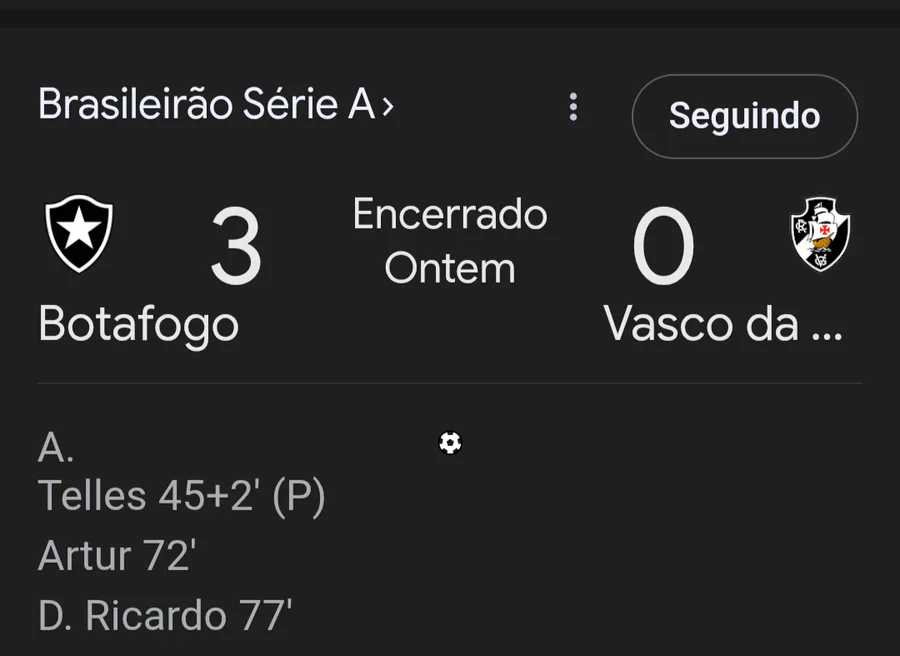Select the Vasco da team name

pos(701,325)
